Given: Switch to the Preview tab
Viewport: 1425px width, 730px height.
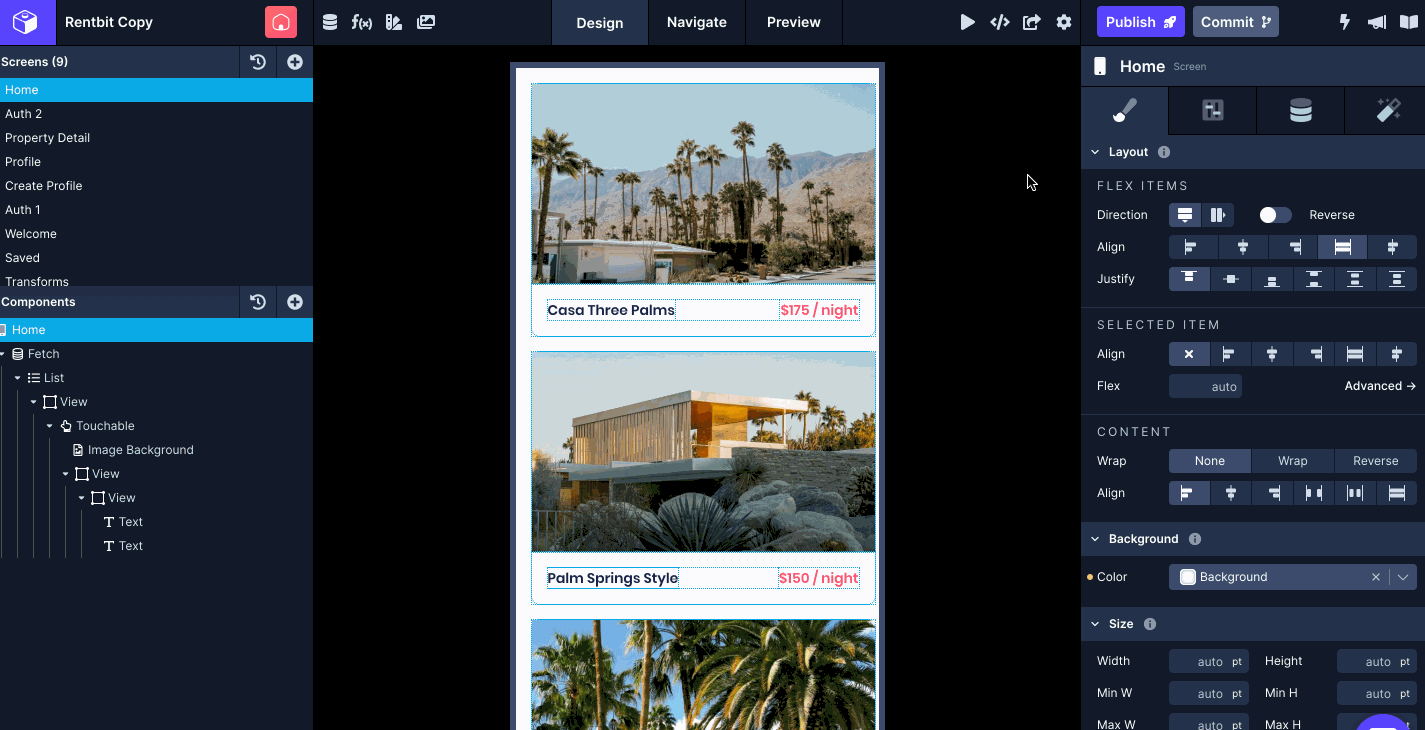Looking at the screenshot, I should pos(794,22).
